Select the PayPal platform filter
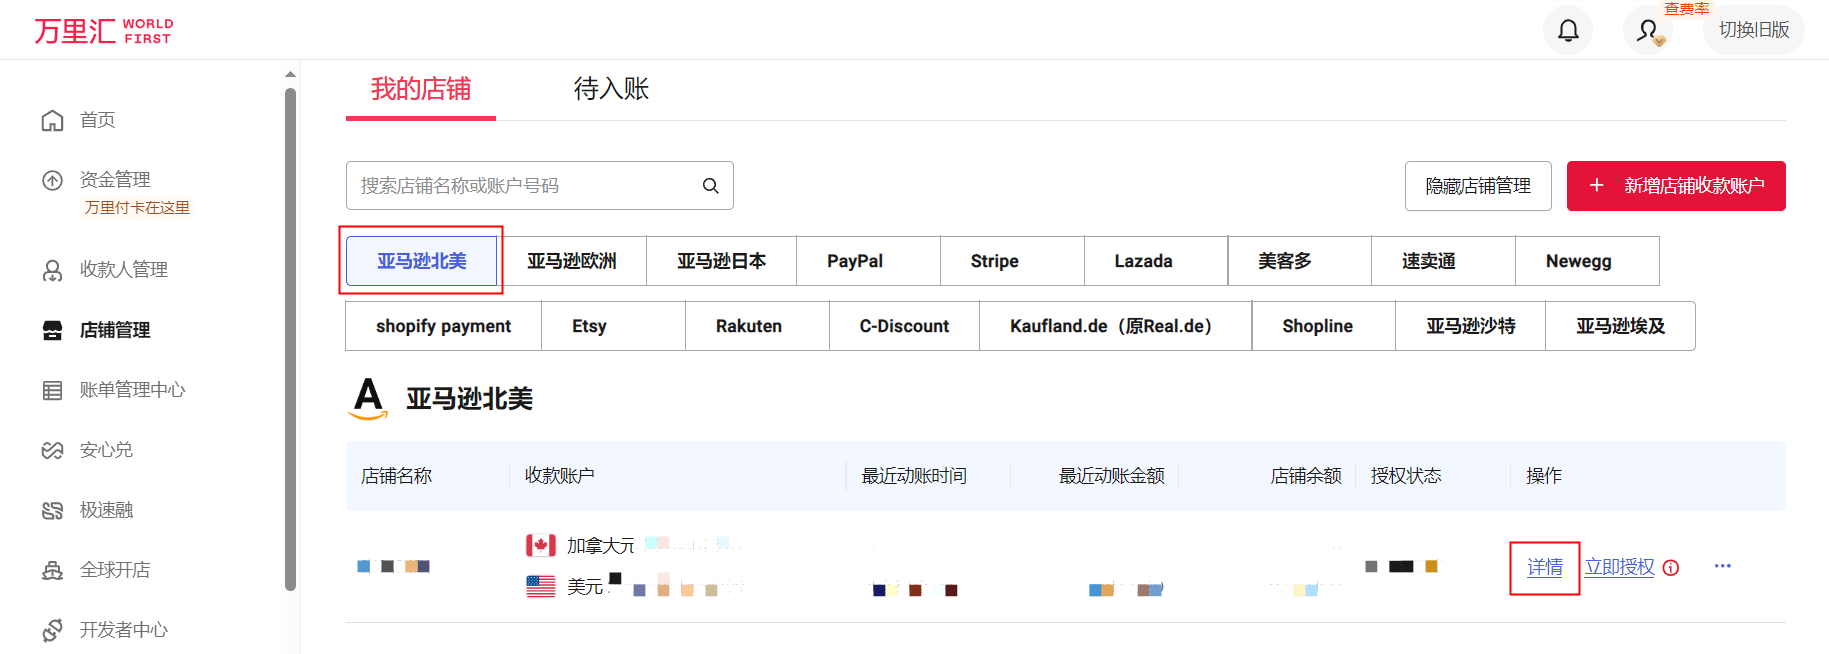 pyautogui.click(x=854, y=261)
